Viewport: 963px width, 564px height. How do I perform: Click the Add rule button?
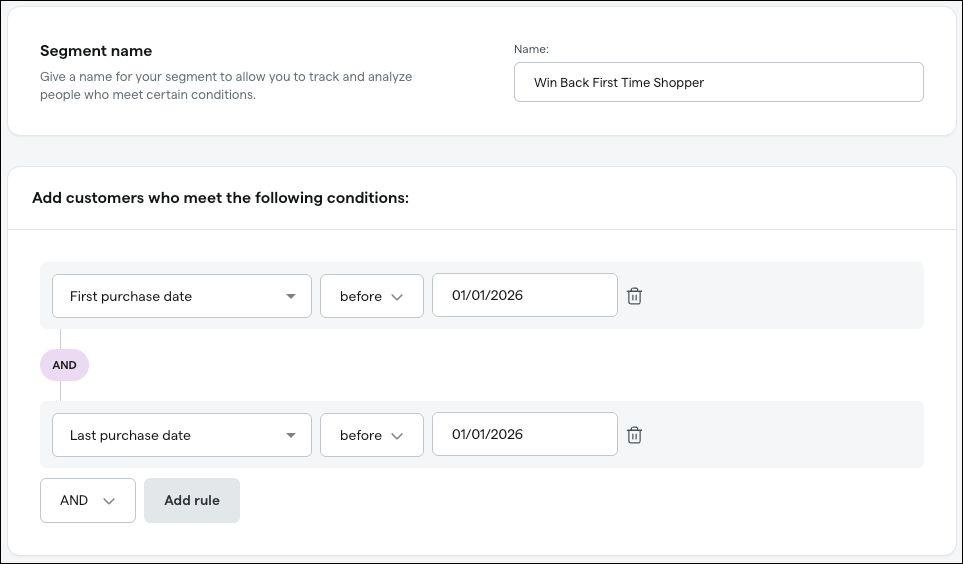coord(192,501)
